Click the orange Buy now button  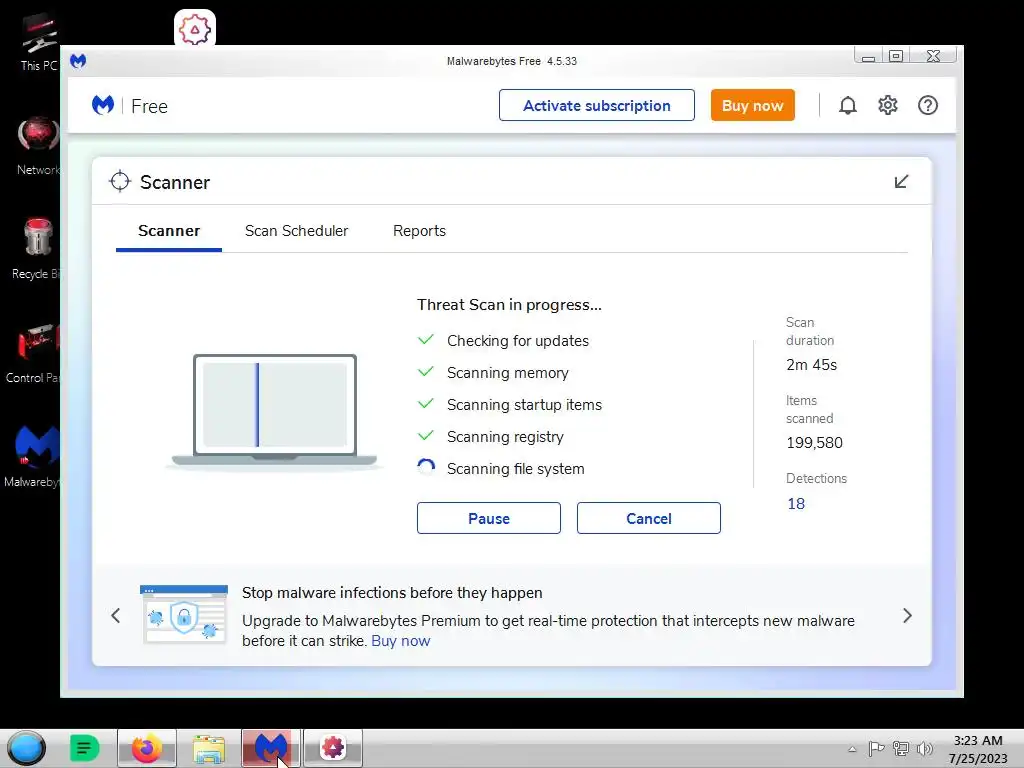pyautogui.click(x=752, y=105)
